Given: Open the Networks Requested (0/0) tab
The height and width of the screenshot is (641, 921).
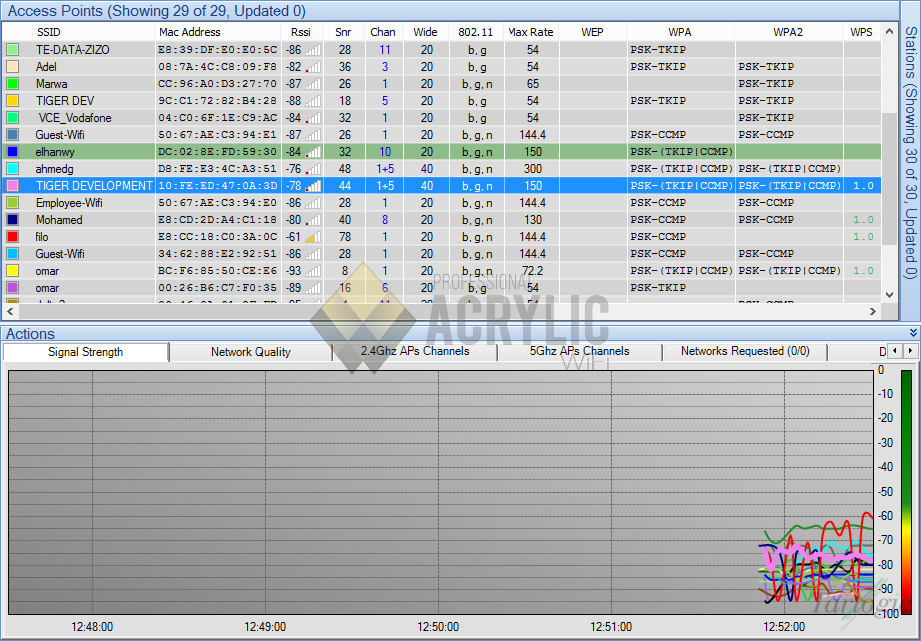Looking at the screenshot, I should [745, 351].
